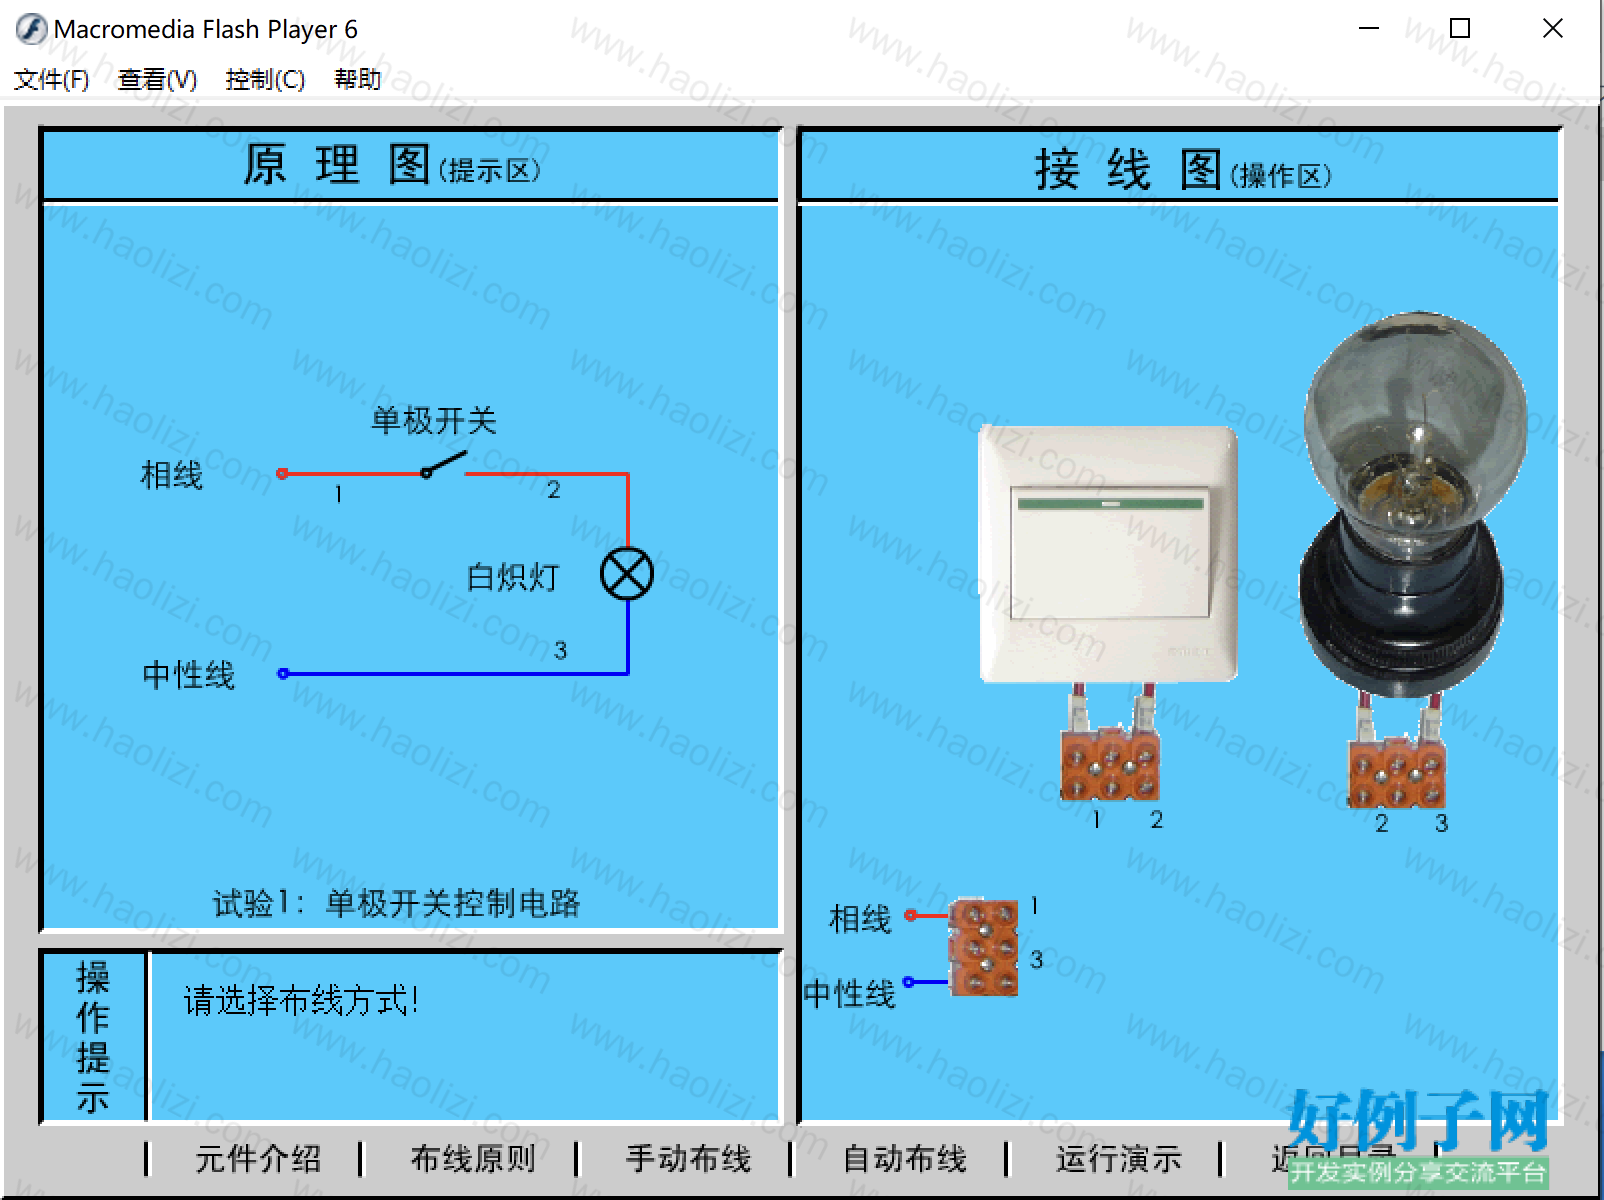
Task: Open the 查看(V) menu
Action: (157, 79)
